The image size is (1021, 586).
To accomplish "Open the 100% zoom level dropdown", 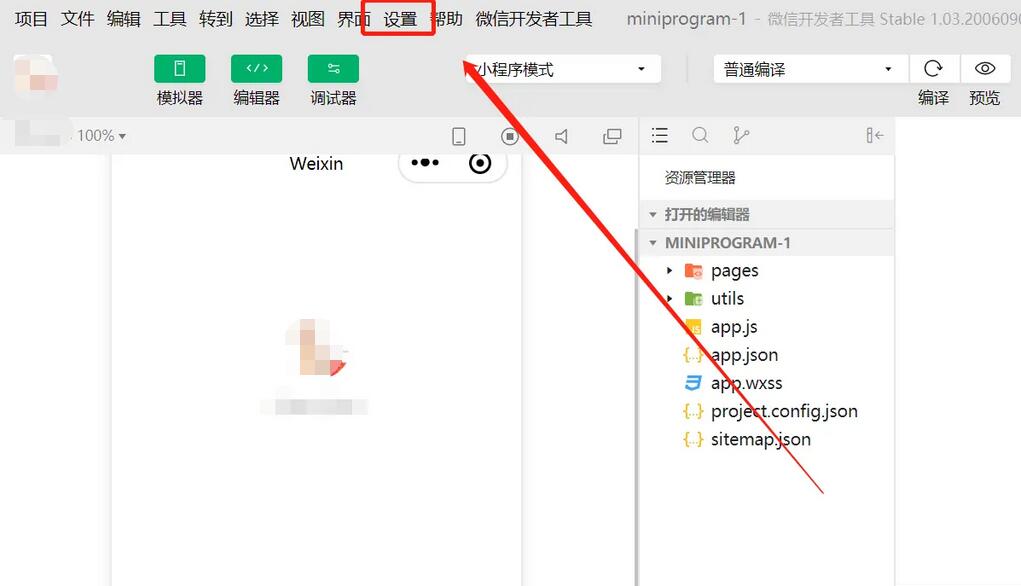I will pos(101,135).
